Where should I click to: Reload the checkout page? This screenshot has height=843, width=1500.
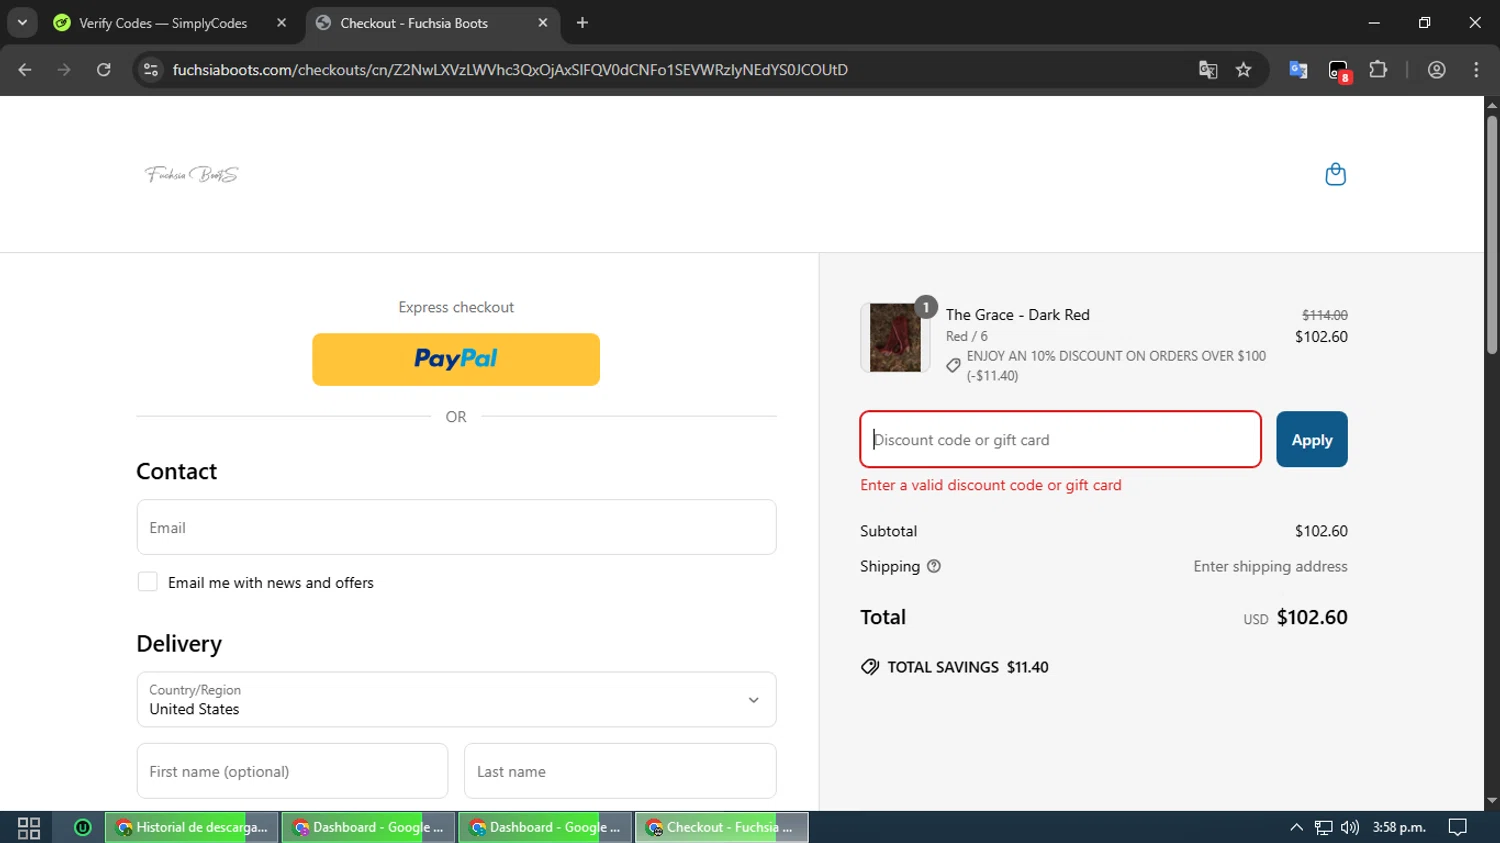click(x=103, y=69)
